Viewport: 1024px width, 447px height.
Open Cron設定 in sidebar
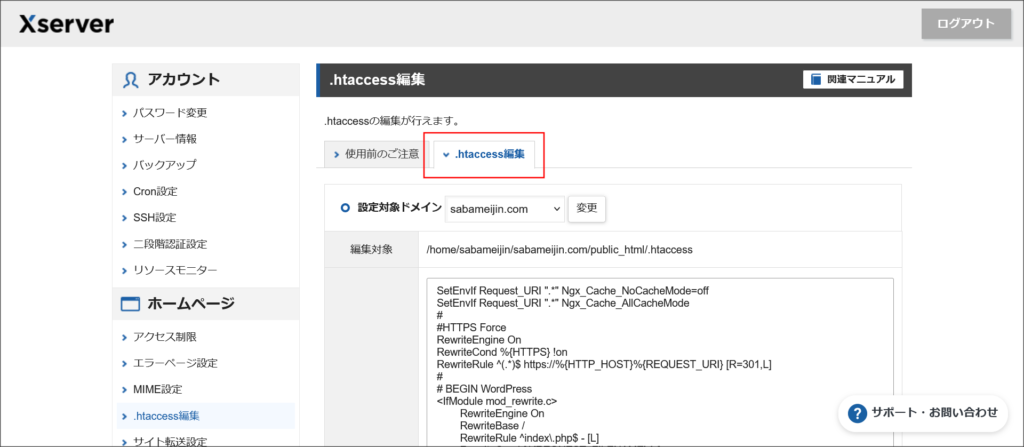click(x=155, y=191)
